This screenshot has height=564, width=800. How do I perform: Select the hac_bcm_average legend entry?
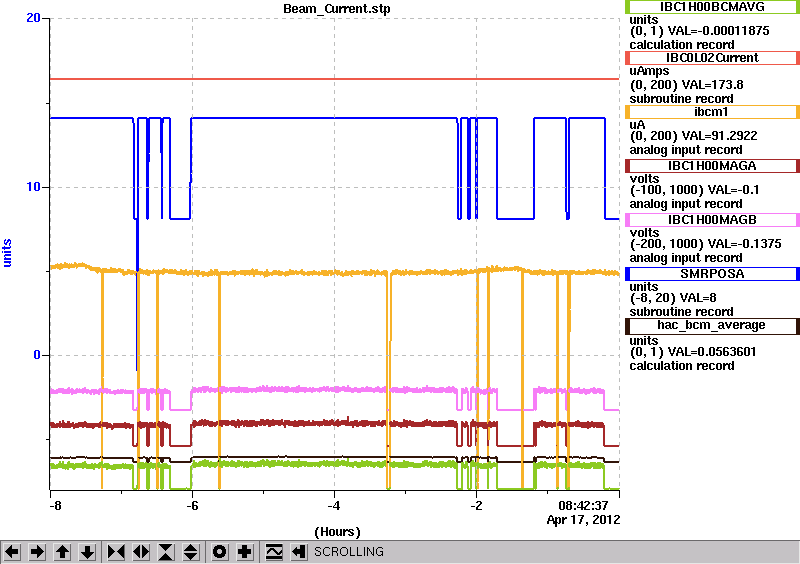[x=712, y=326]
